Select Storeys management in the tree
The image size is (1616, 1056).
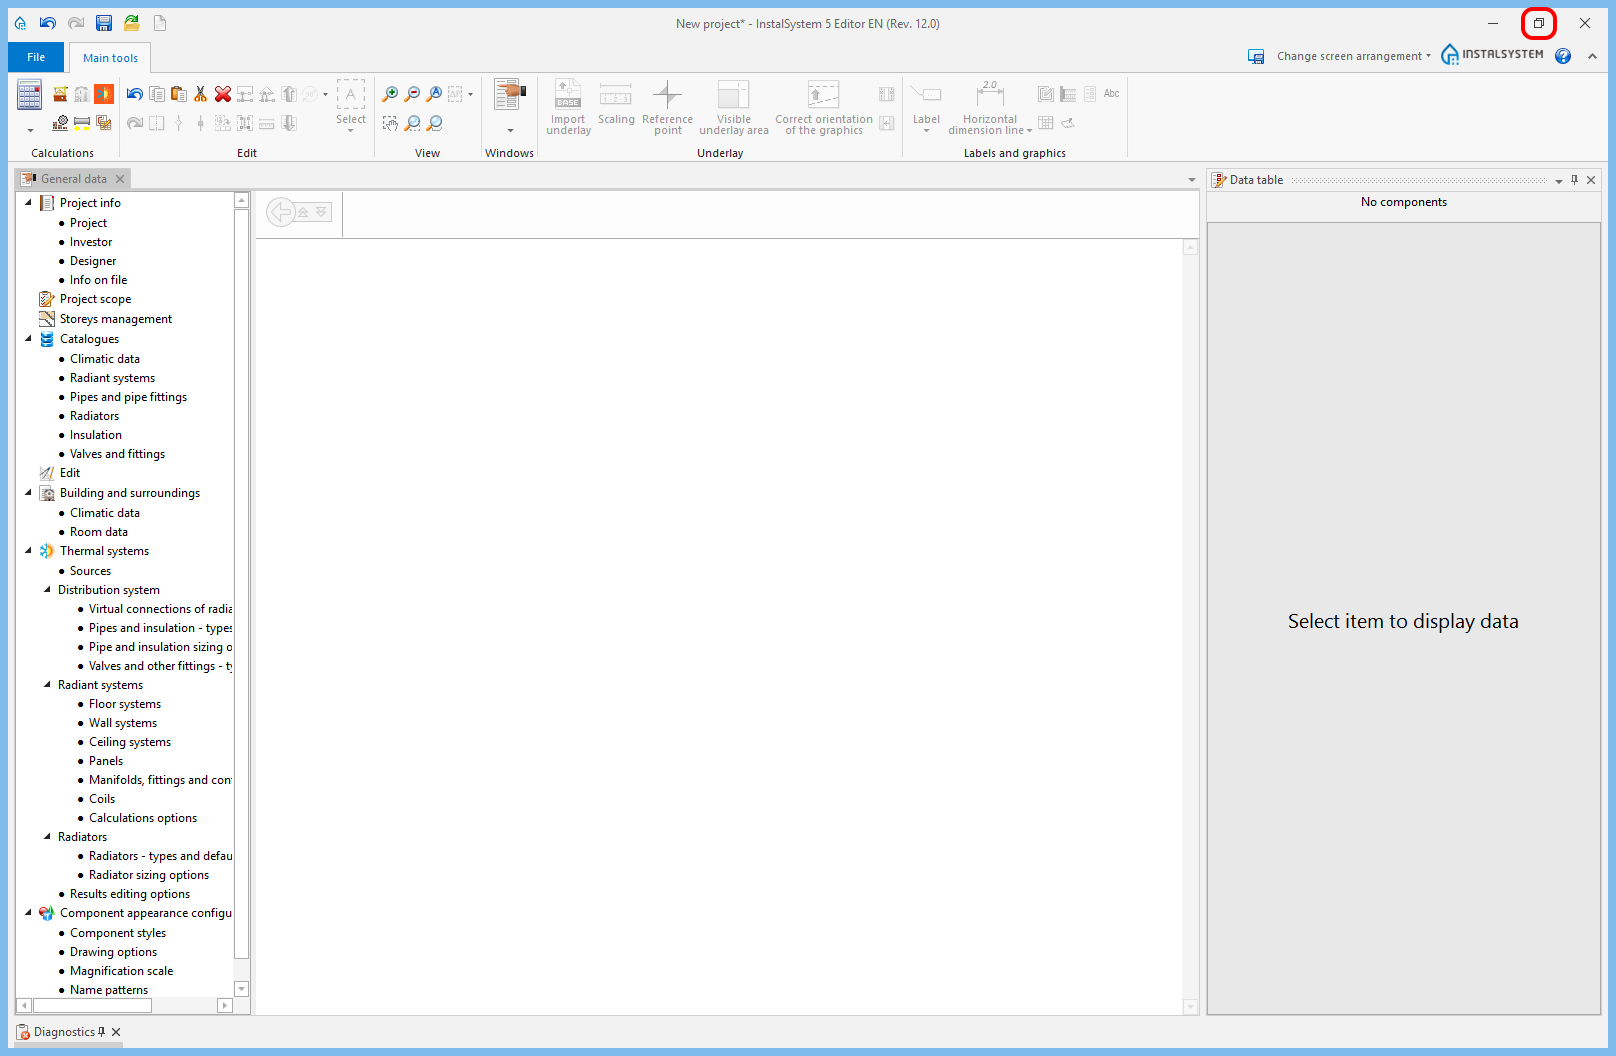[x=115, y=319]
